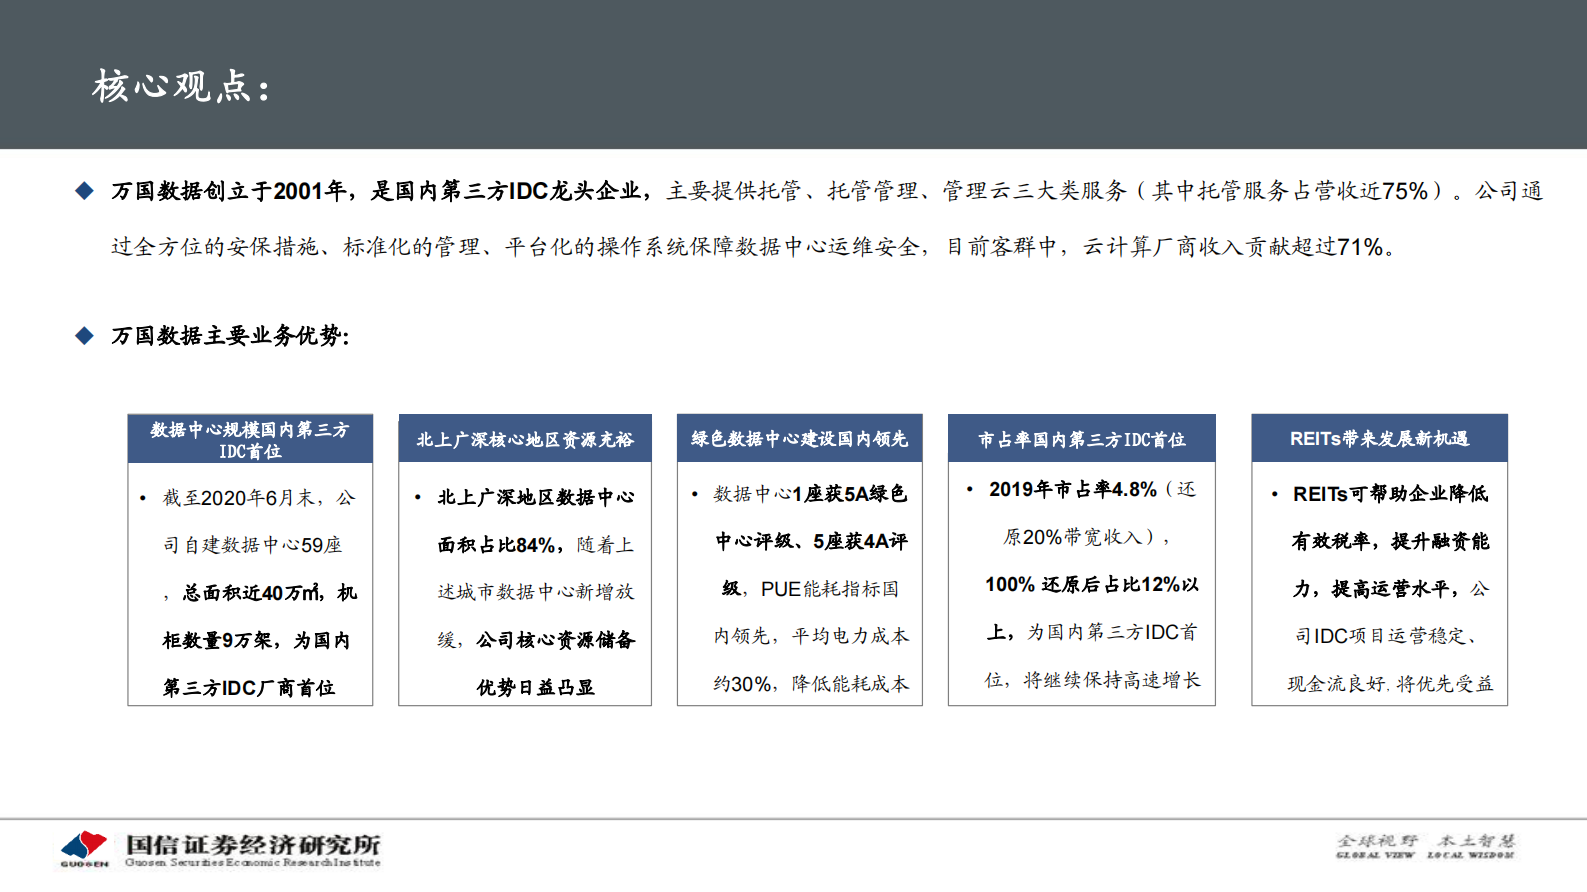Click the slide title 核心观点:
This screenshot has width=1587, height=892.
pos(181,87)
